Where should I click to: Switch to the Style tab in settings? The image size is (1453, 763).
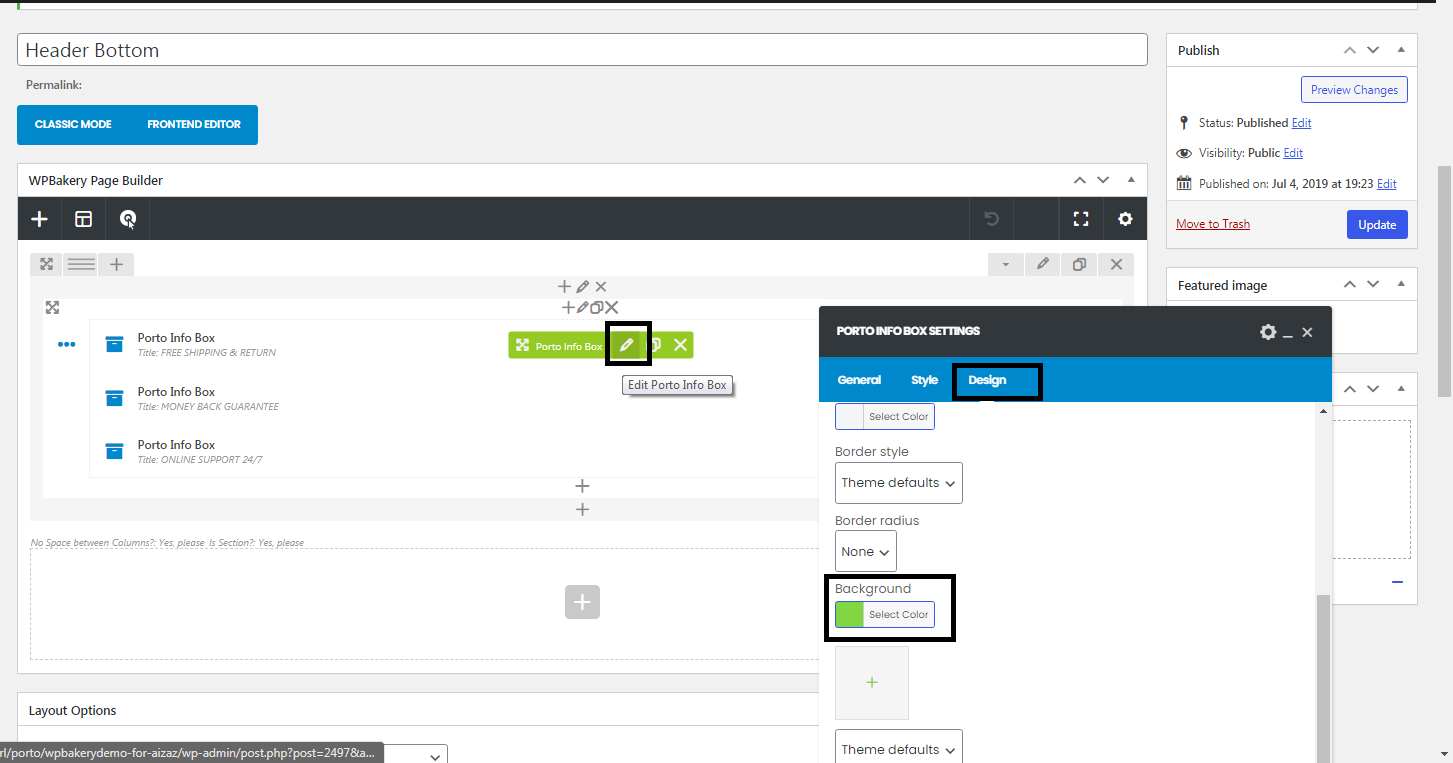point(924,380)
